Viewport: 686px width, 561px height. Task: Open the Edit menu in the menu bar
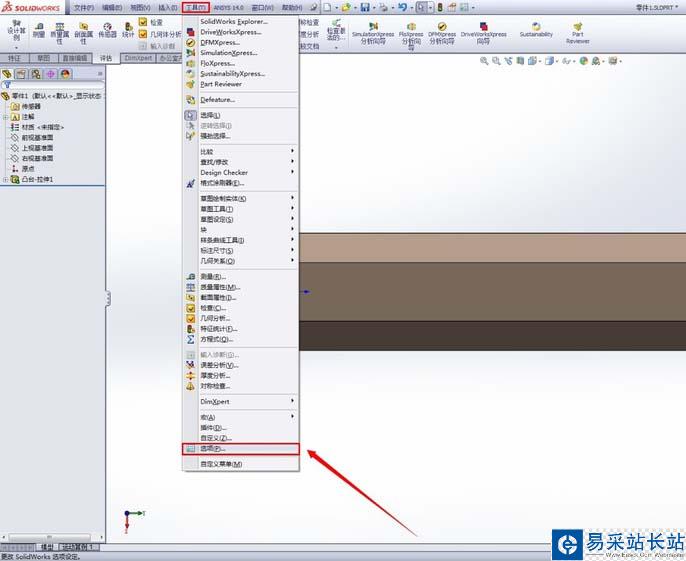pyautogui.click(x=112, y=7)
